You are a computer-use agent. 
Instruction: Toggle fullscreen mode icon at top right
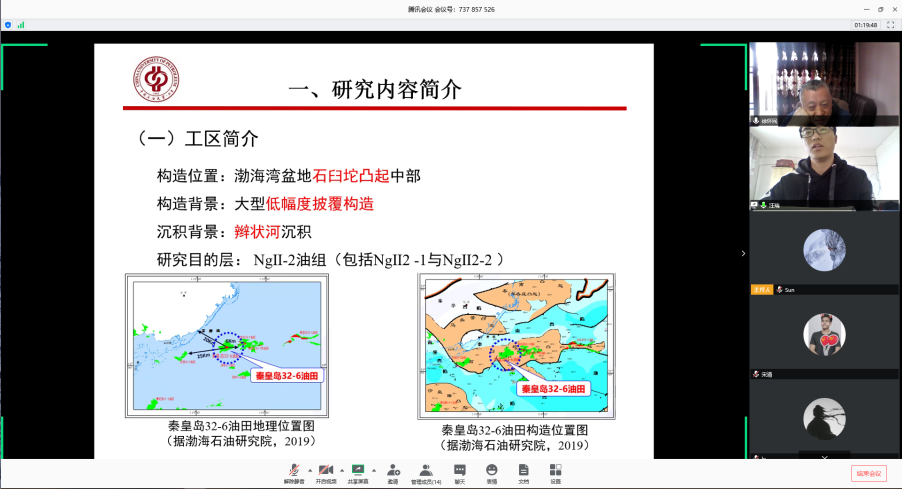[890, 24]
